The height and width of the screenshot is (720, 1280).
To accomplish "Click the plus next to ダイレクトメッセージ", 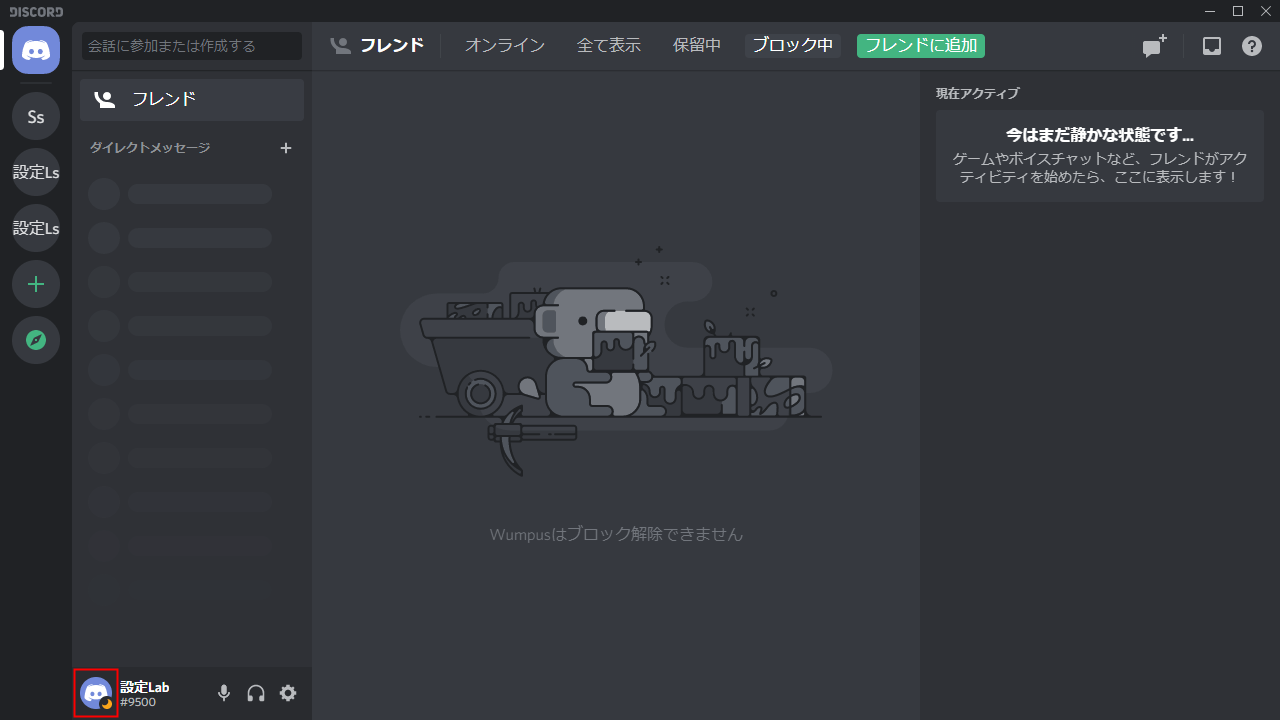I will [286, 148].
